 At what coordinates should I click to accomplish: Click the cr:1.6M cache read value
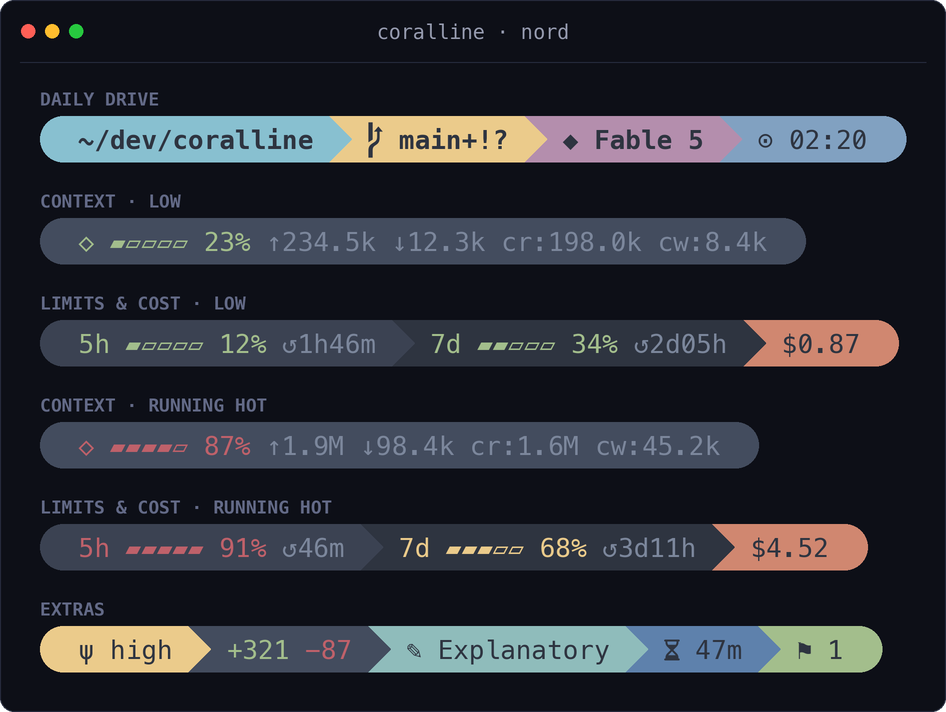pyautogui.click(x=525, y=447)
